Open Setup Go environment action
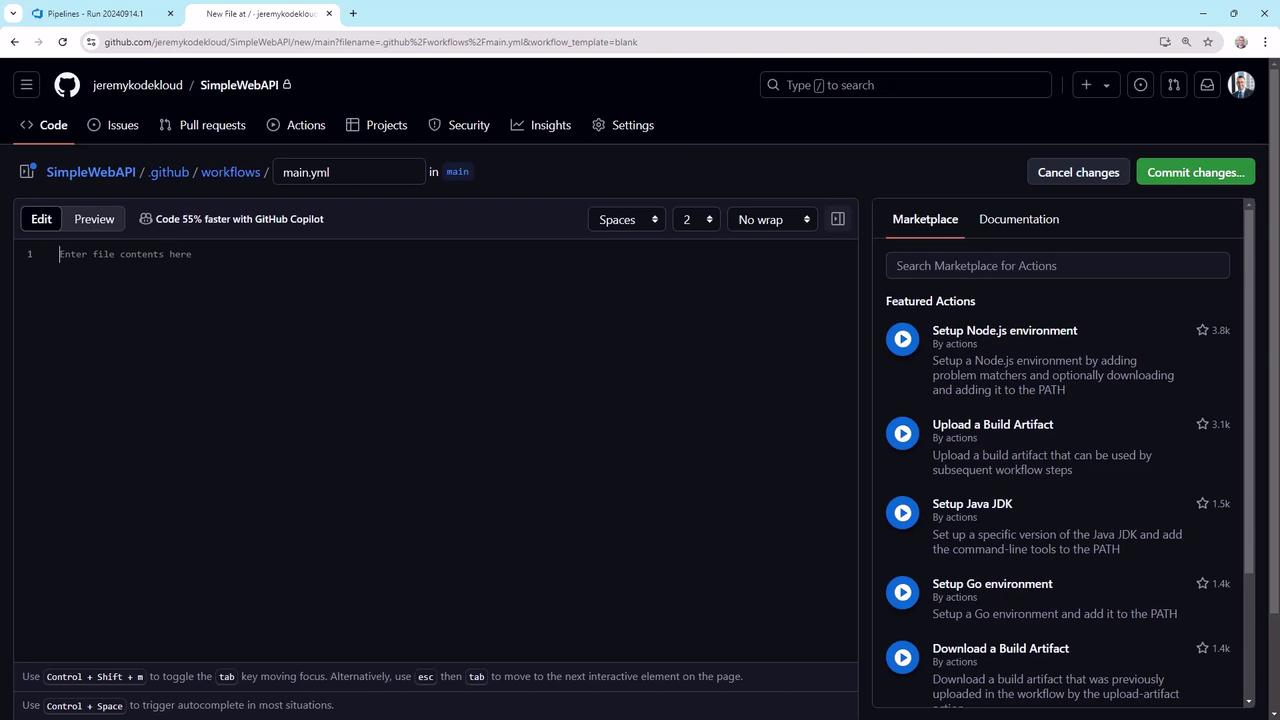The width and height of the screenshot is (1280, 720). pos(993,584)
